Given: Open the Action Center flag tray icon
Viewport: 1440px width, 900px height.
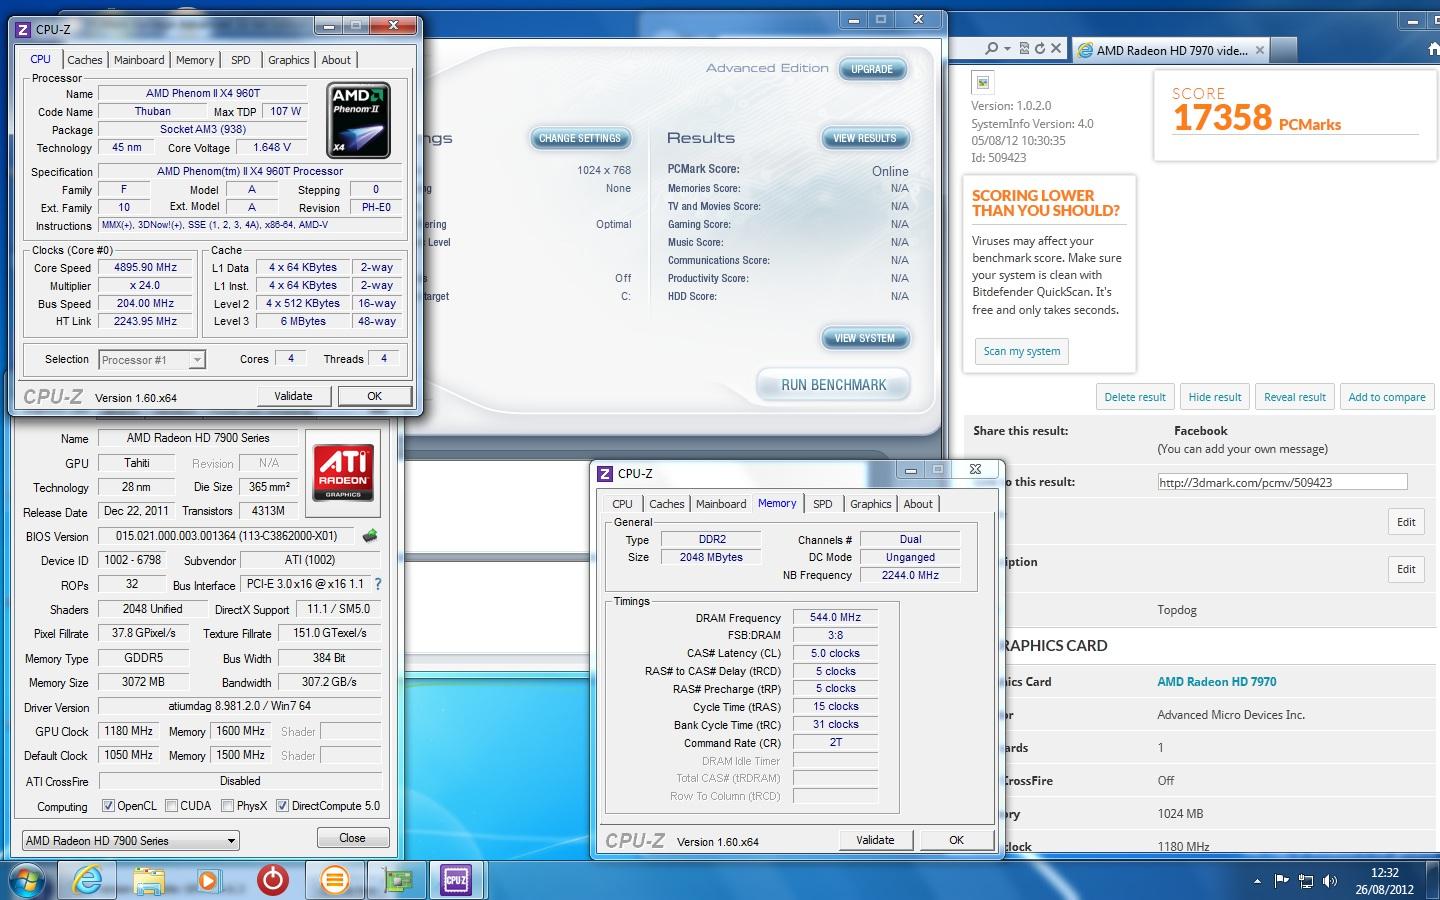Looking at the screenshot, I should [x=1281, y=881].
